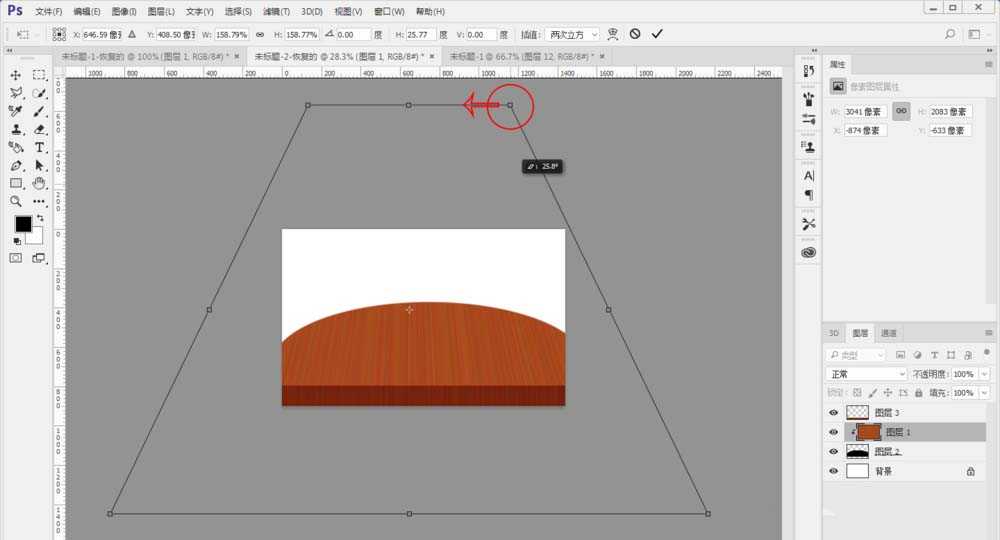
Task: Select the Hand tool
Action: [40, 183]
